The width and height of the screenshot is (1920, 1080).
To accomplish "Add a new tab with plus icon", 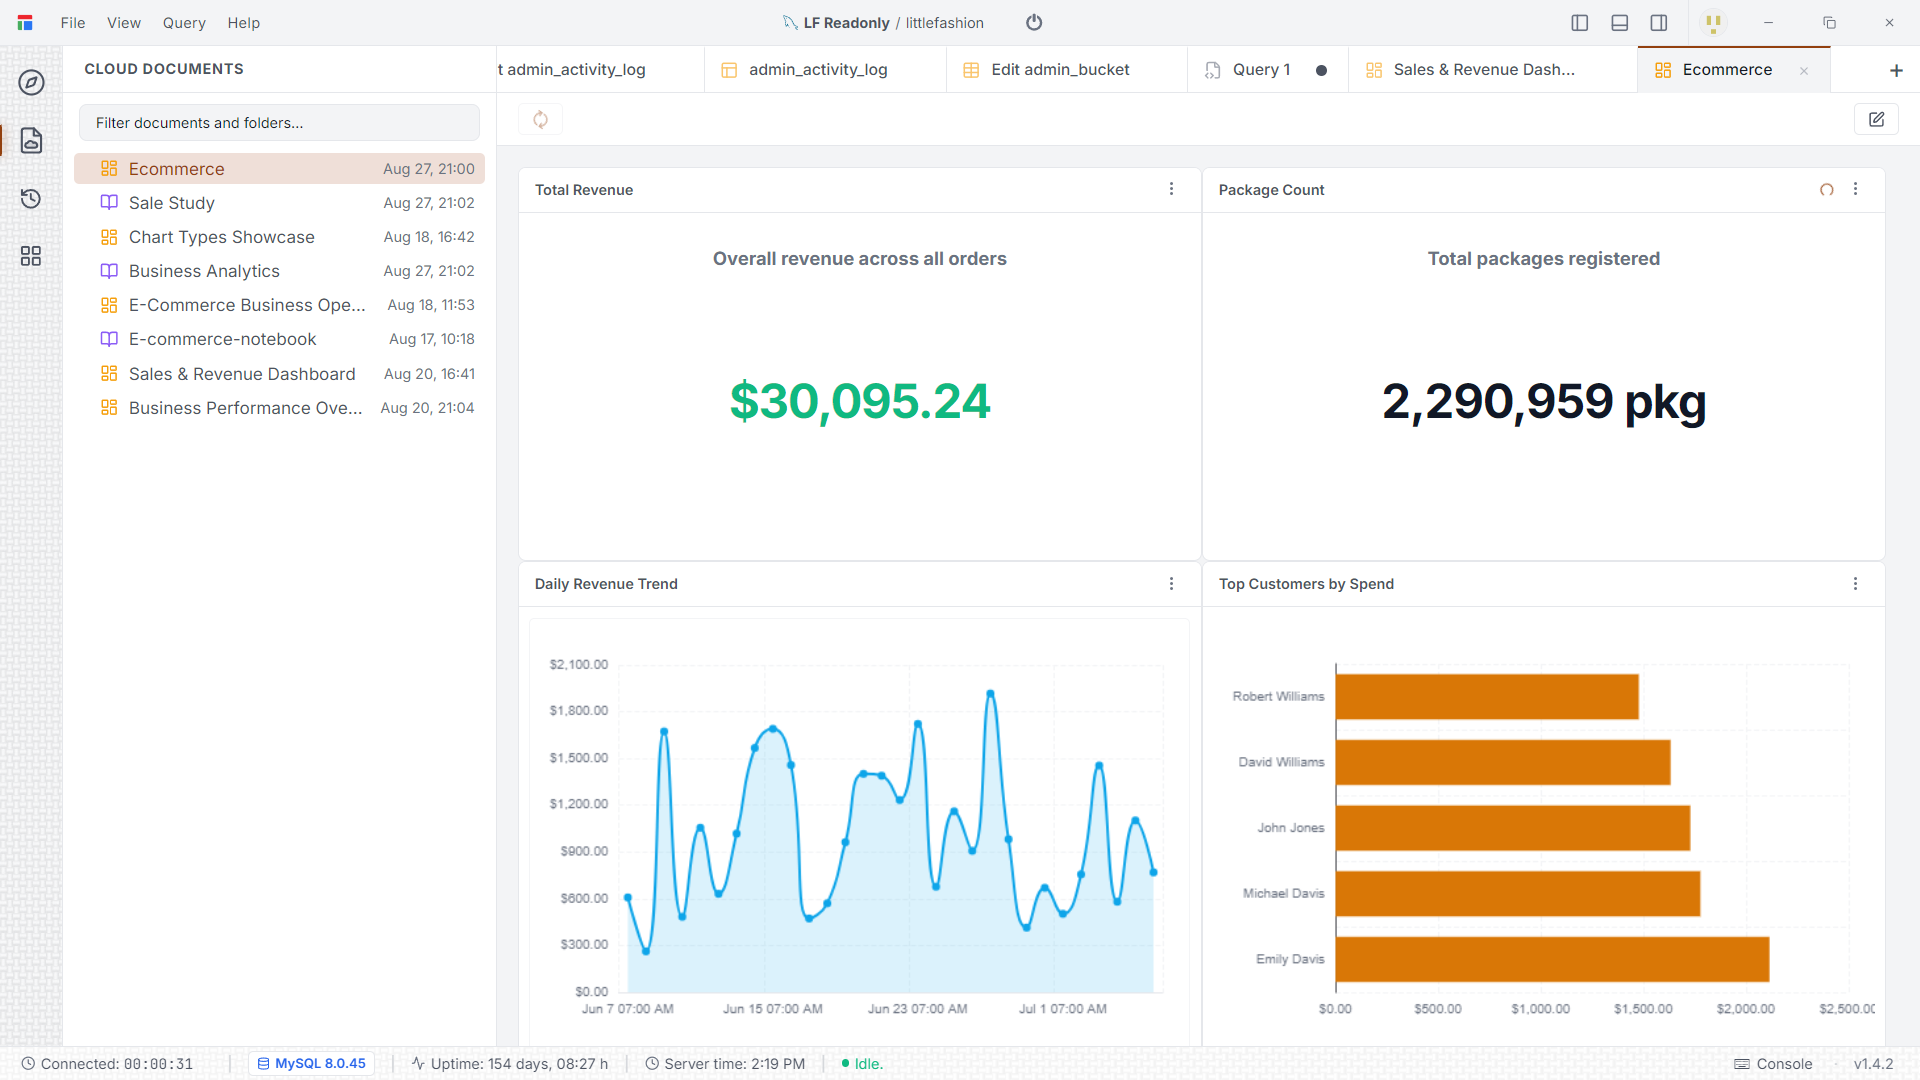I will coord(1896,70).
